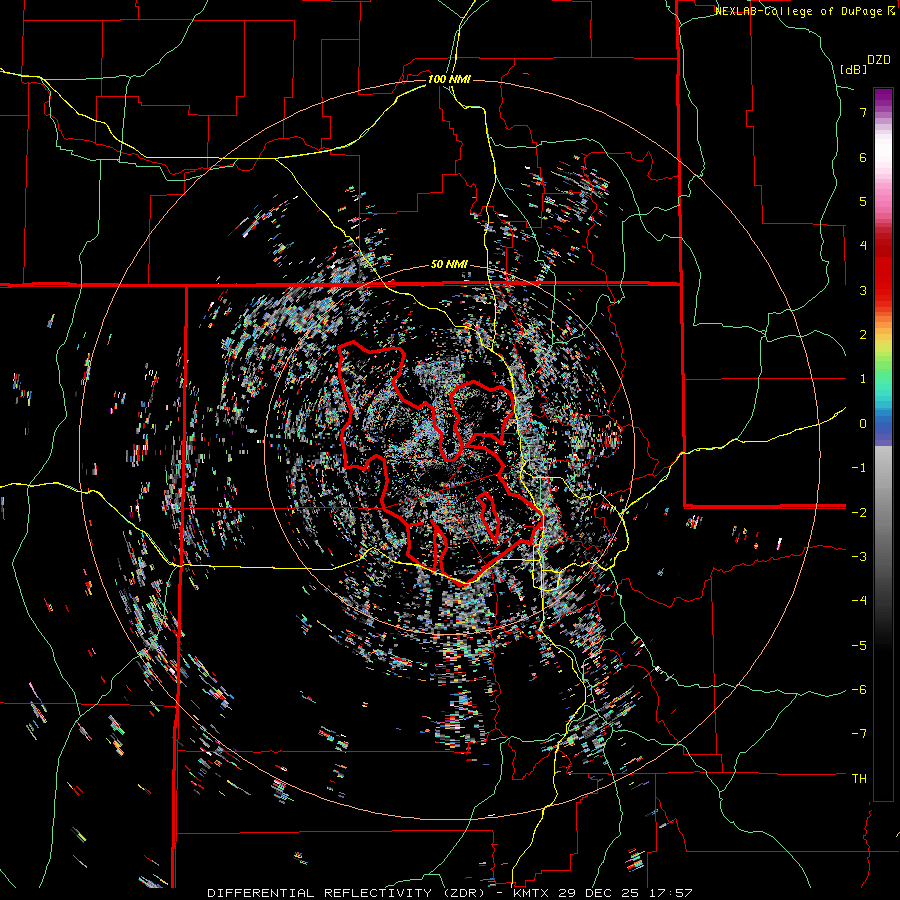This screenshot has width=900, height=900.
Task: Click the '100 NMI' range ring label
Action: pos(449,79)
